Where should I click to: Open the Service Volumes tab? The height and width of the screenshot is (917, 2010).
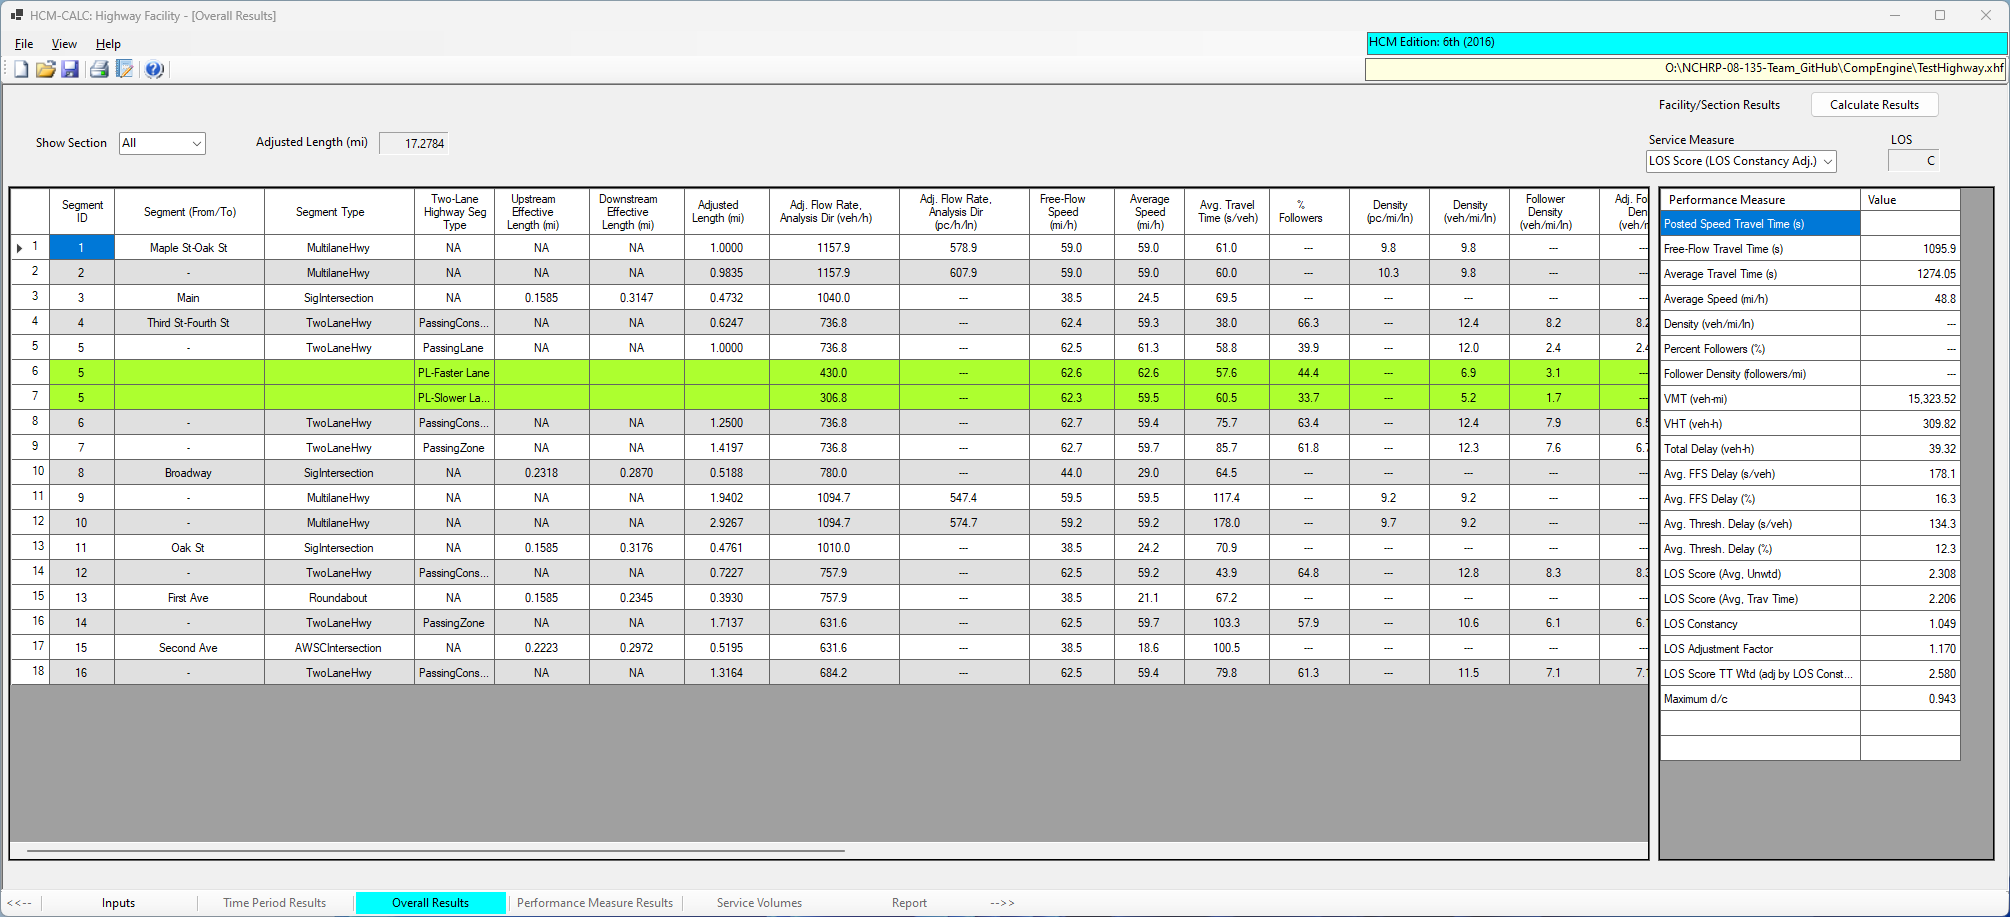pos(758,902)
